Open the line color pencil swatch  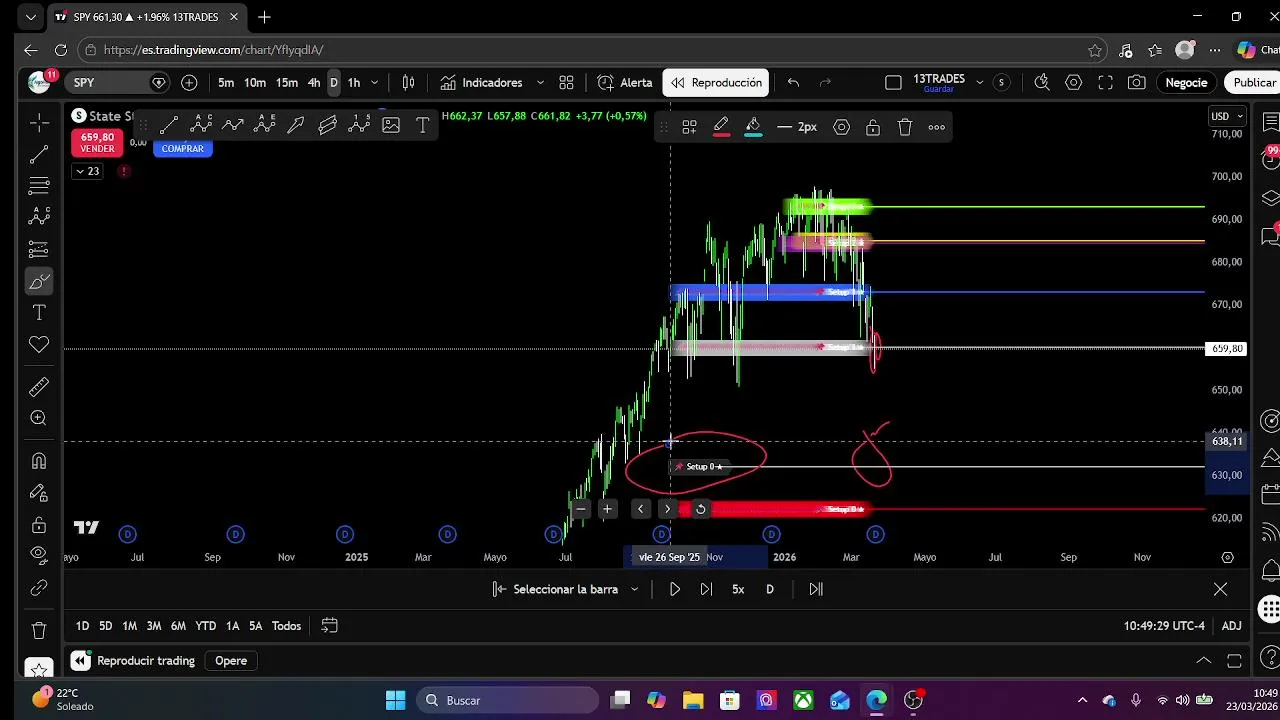(721, 127)
